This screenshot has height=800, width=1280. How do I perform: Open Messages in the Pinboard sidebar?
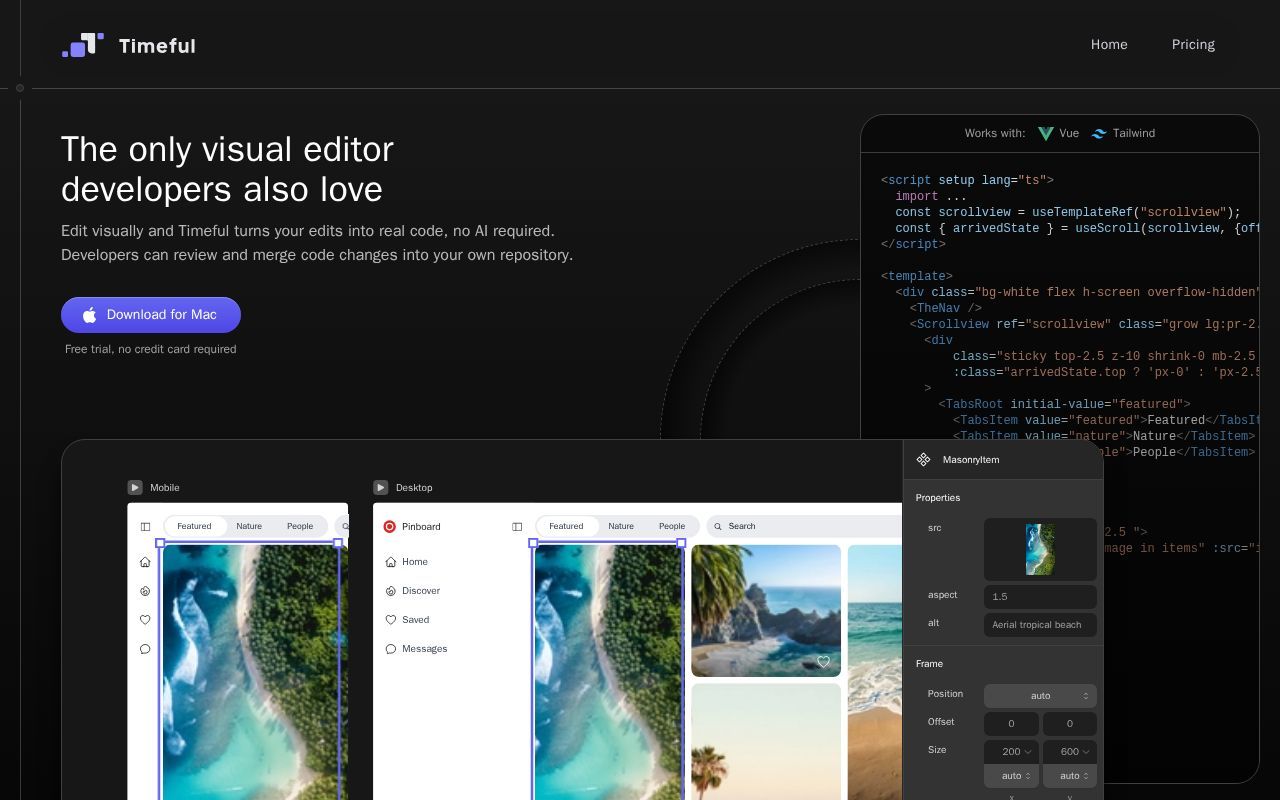pos(416,649)
